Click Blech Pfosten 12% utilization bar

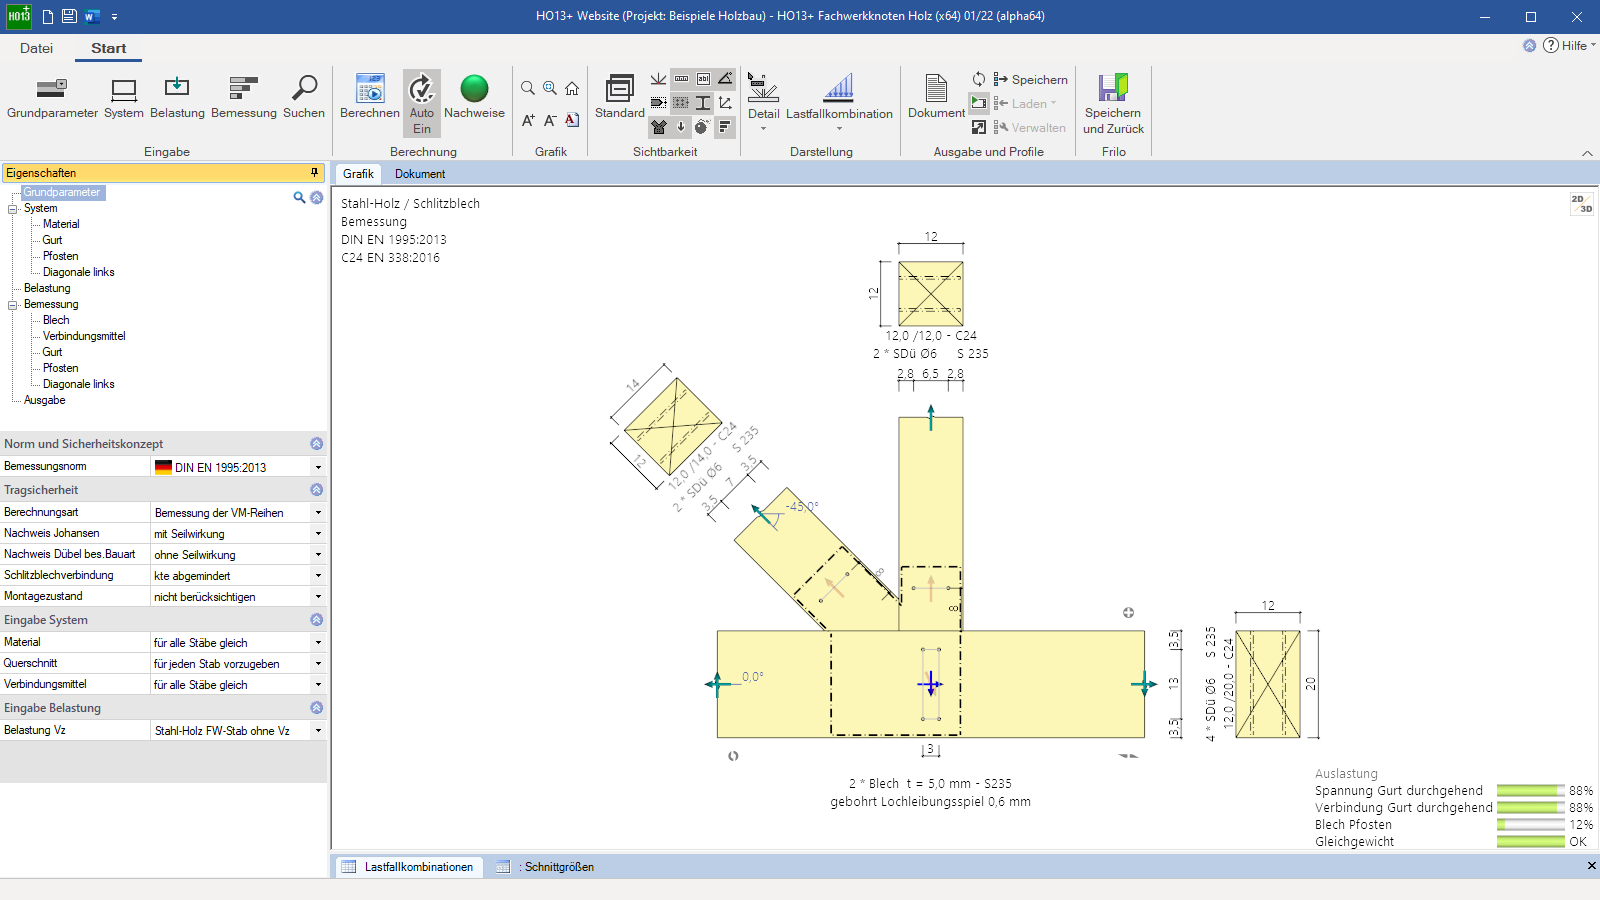click(1530, 824)
